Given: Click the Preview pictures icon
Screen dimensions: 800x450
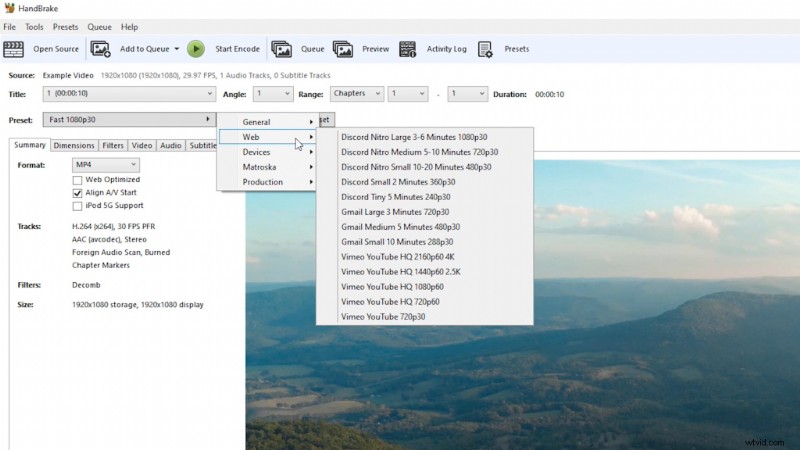Looking at the screenshot, I should [343, 49].
